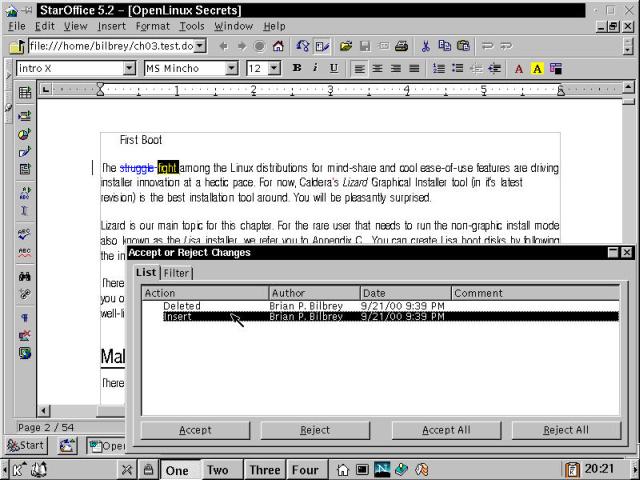Switch to virtual desktop Three in taskbar
Viewport: 640px width, 480px height.
[265, 470]
